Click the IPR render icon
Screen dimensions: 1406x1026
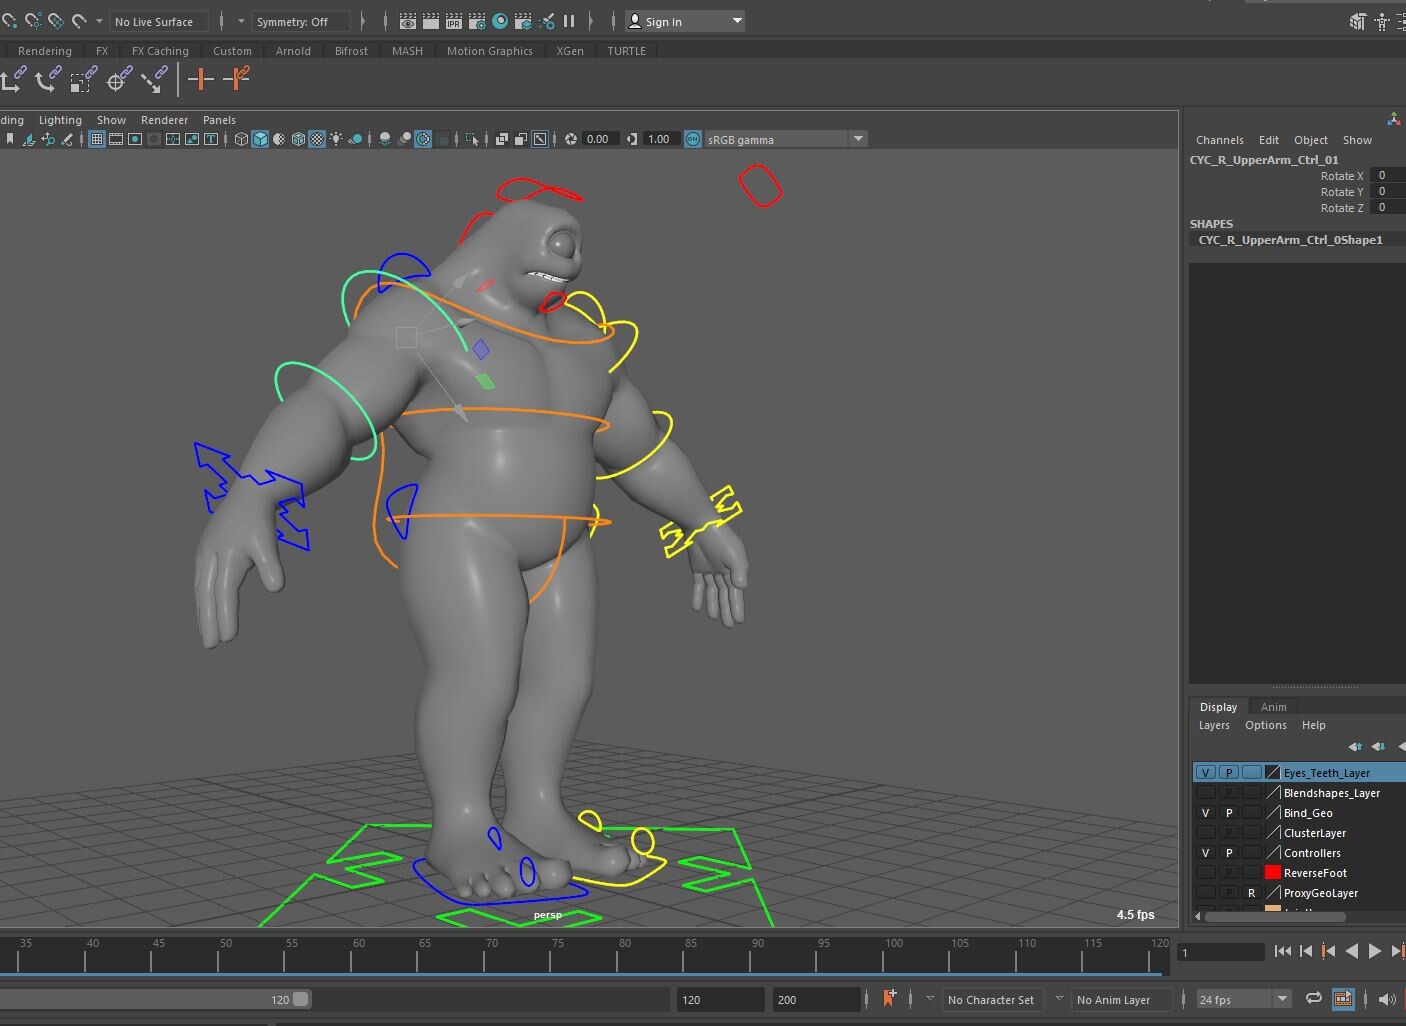click(454, 20)
